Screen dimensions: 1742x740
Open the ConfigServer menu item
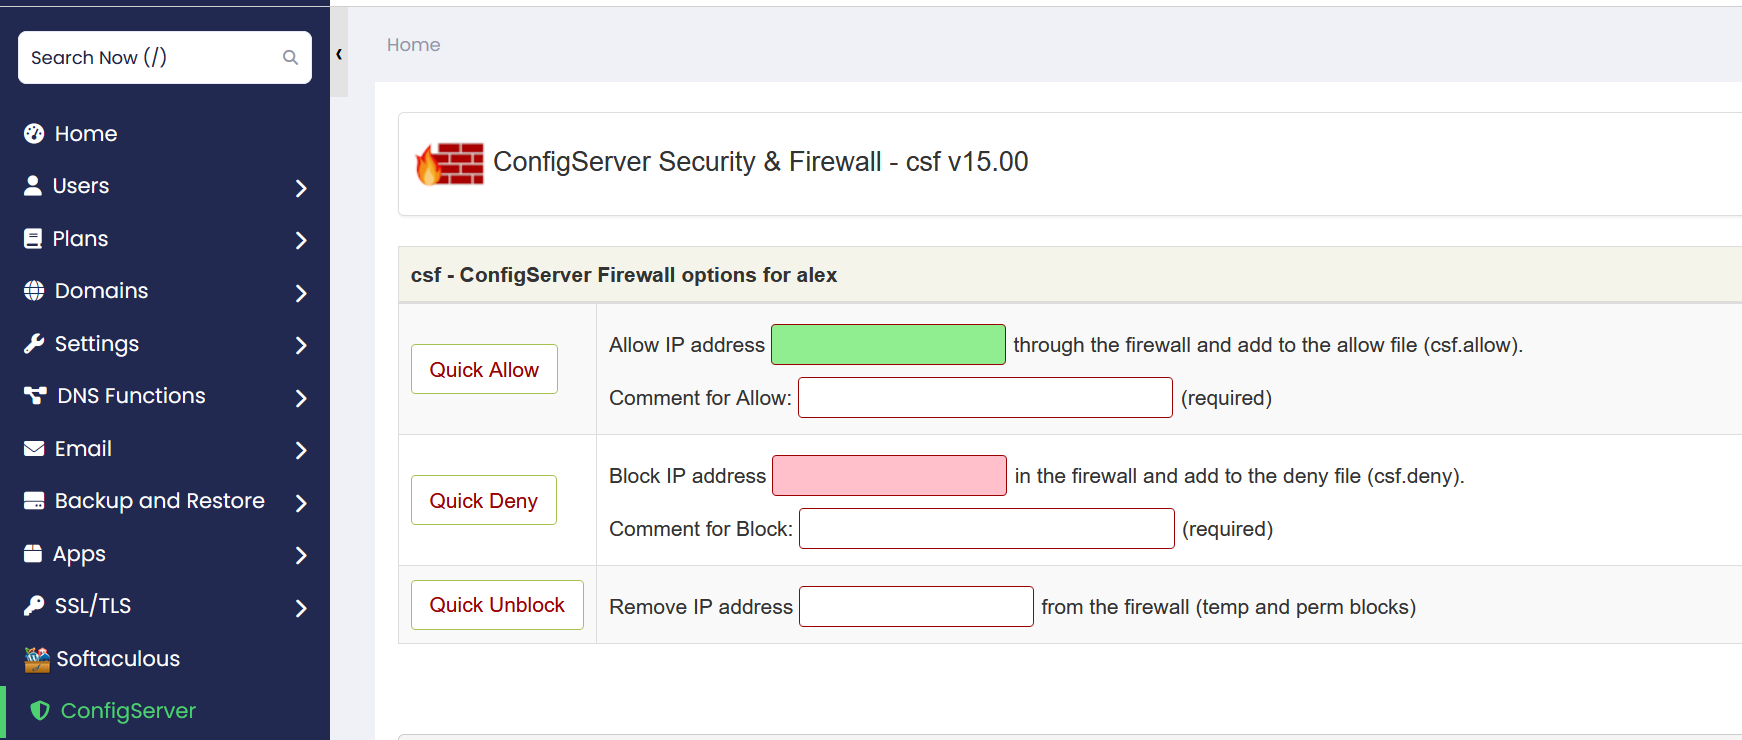pos(128,711)
